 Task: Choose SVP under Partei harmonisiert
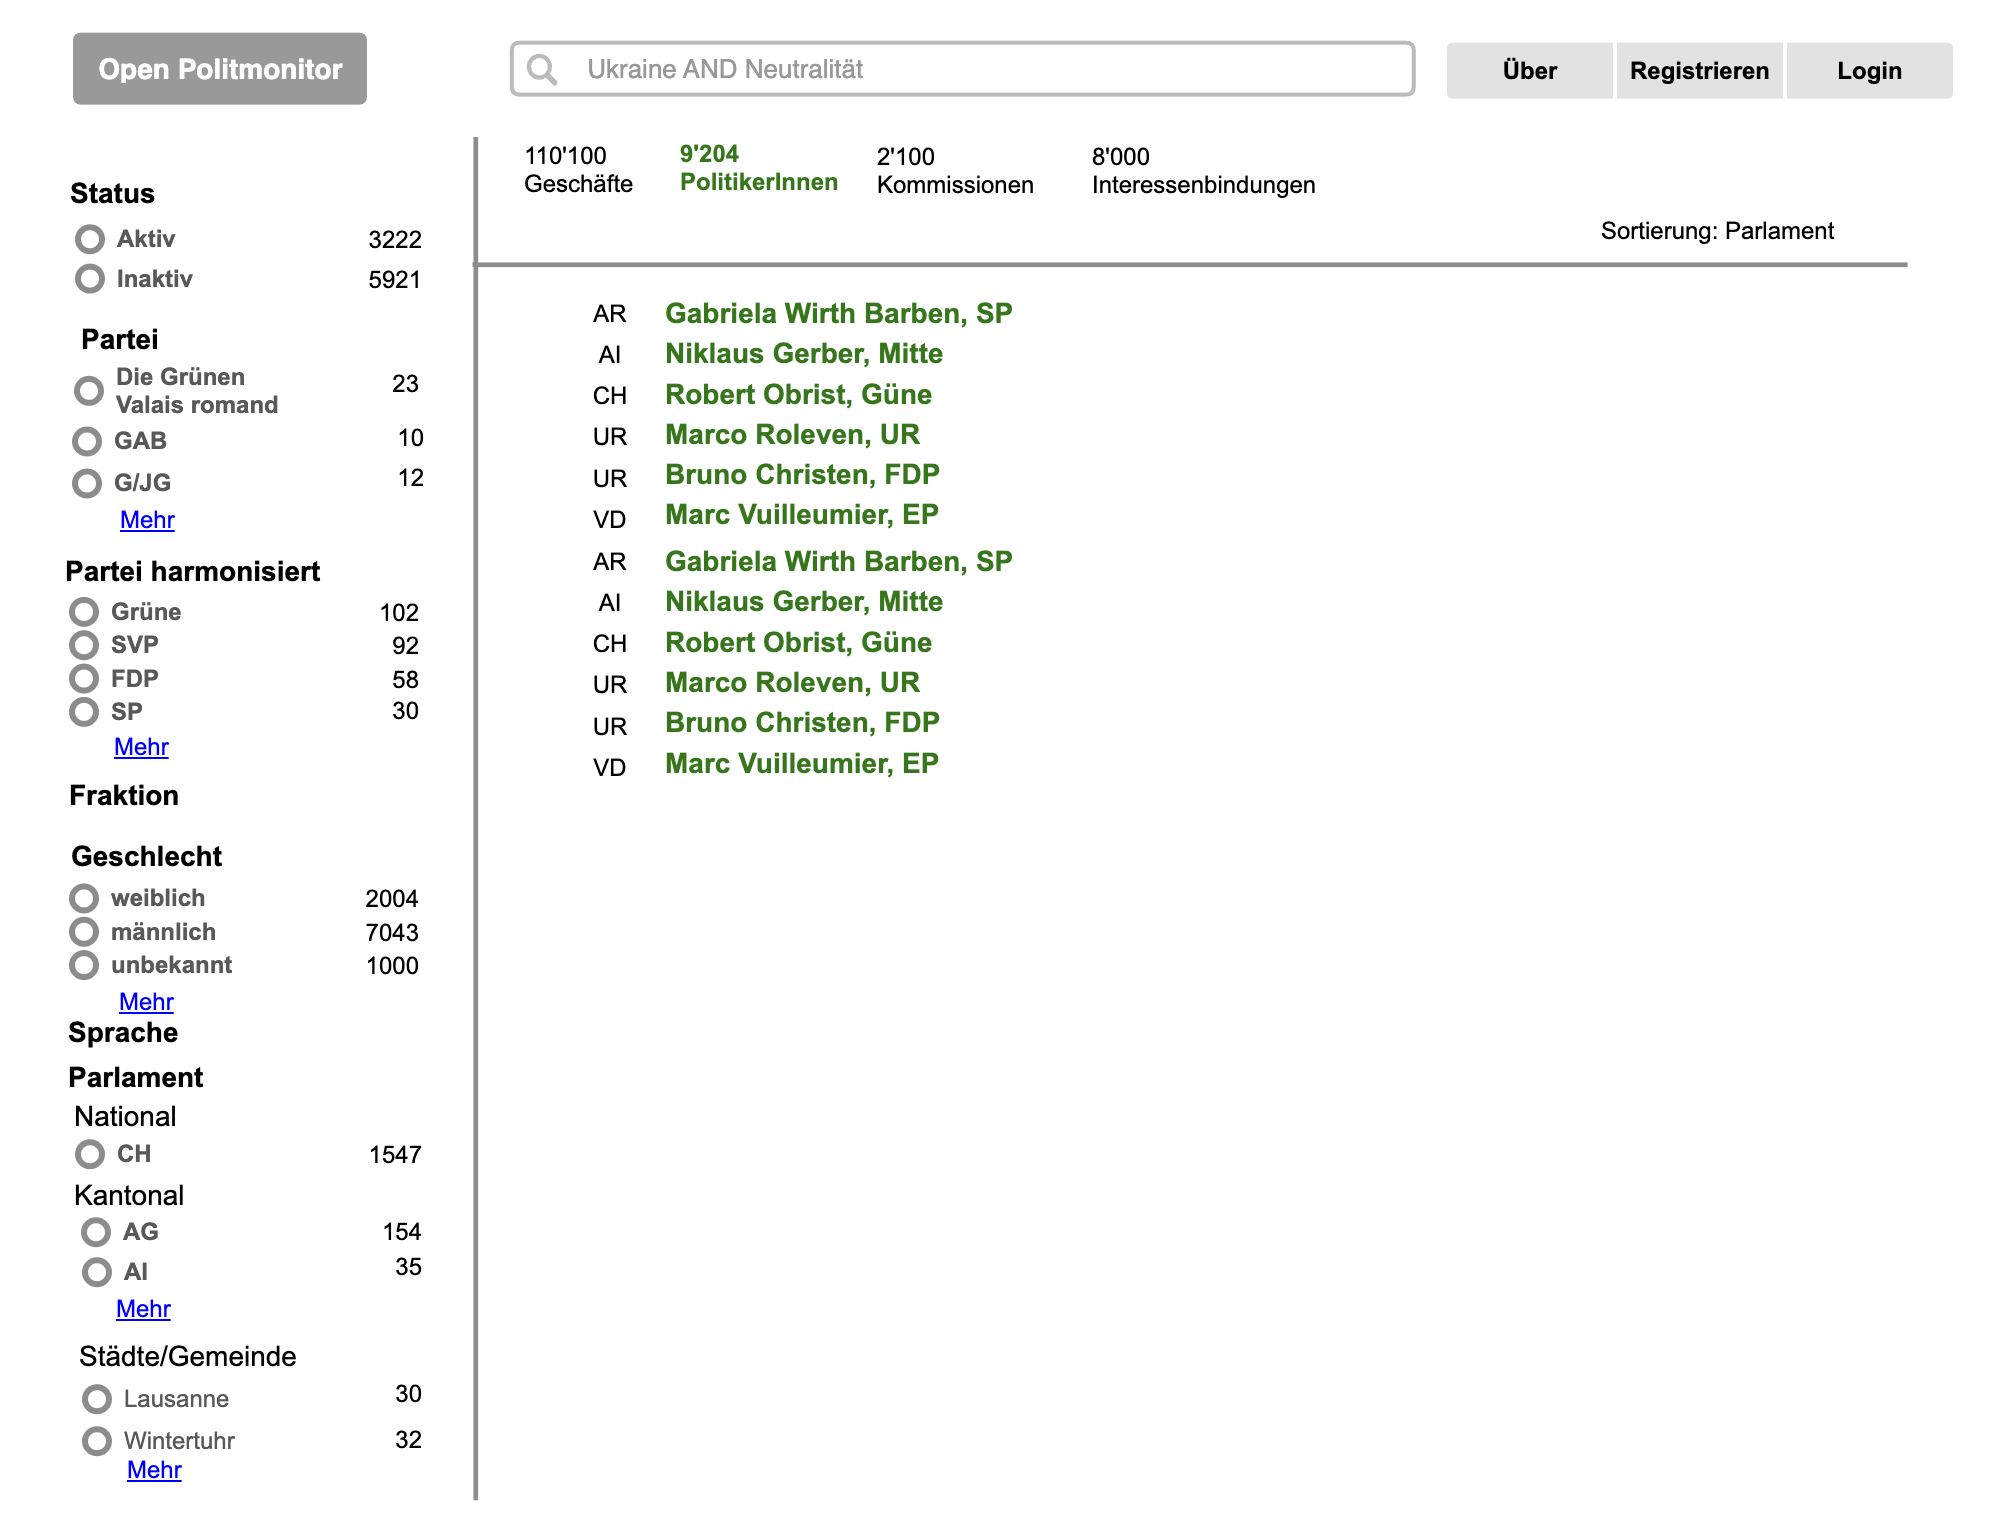pyautogui.click(x=84, y=645)
